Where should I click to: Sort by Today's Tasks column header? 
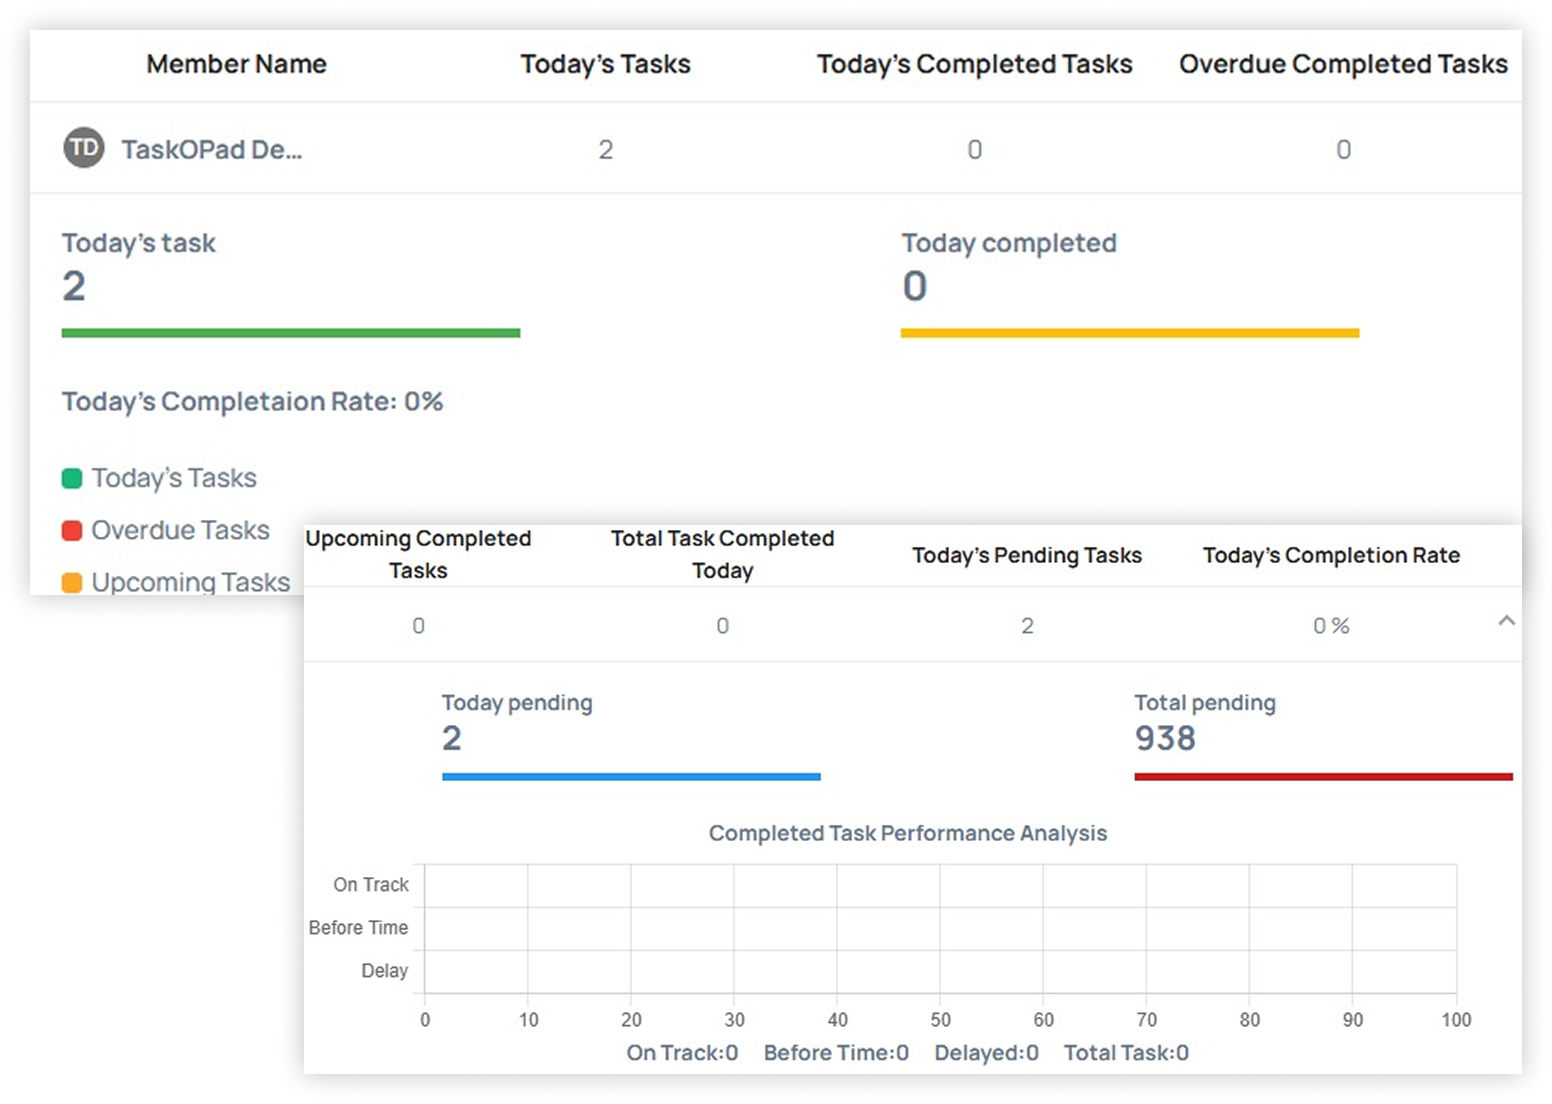pos(605,64)
